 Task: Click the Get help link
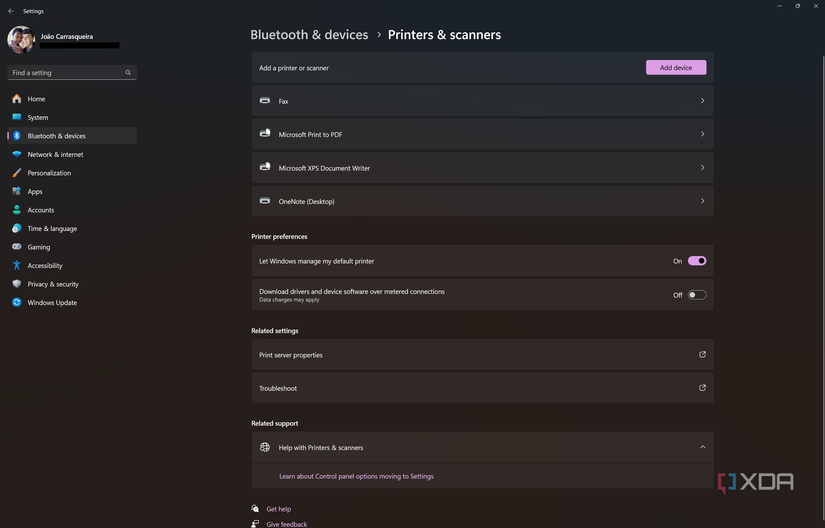[279, 509]
